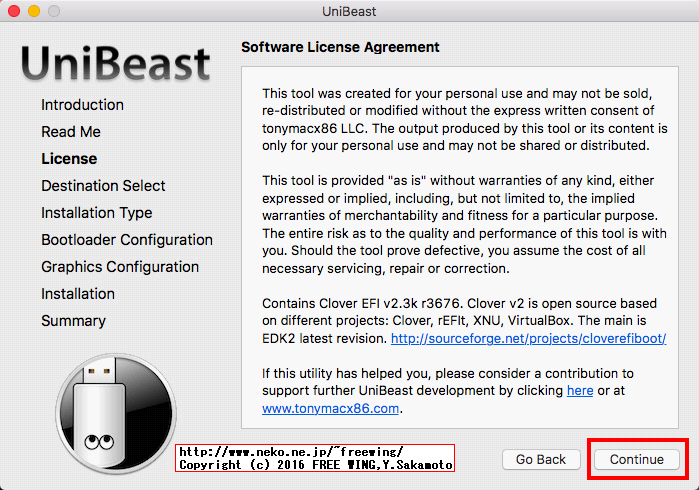699x490 pixels.
Task: Select the Read Me step
Action: [71, 132]
